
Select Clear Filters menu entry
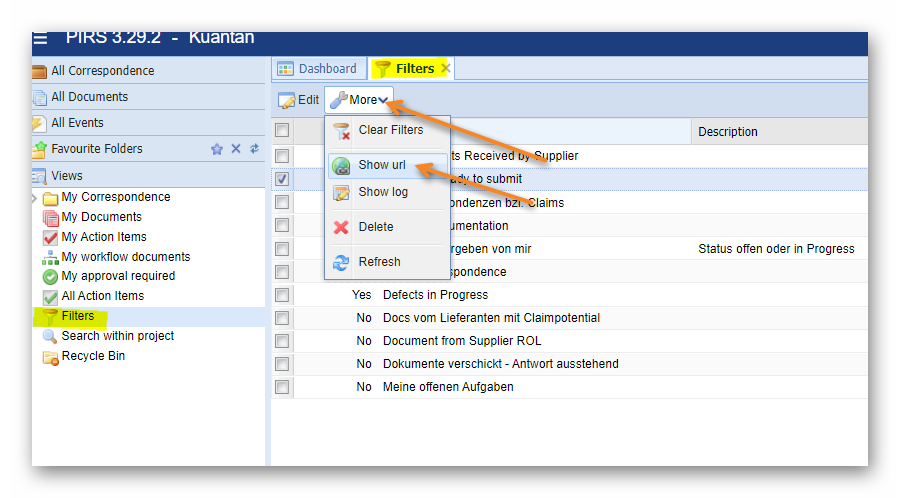click(x=390, y=130)
